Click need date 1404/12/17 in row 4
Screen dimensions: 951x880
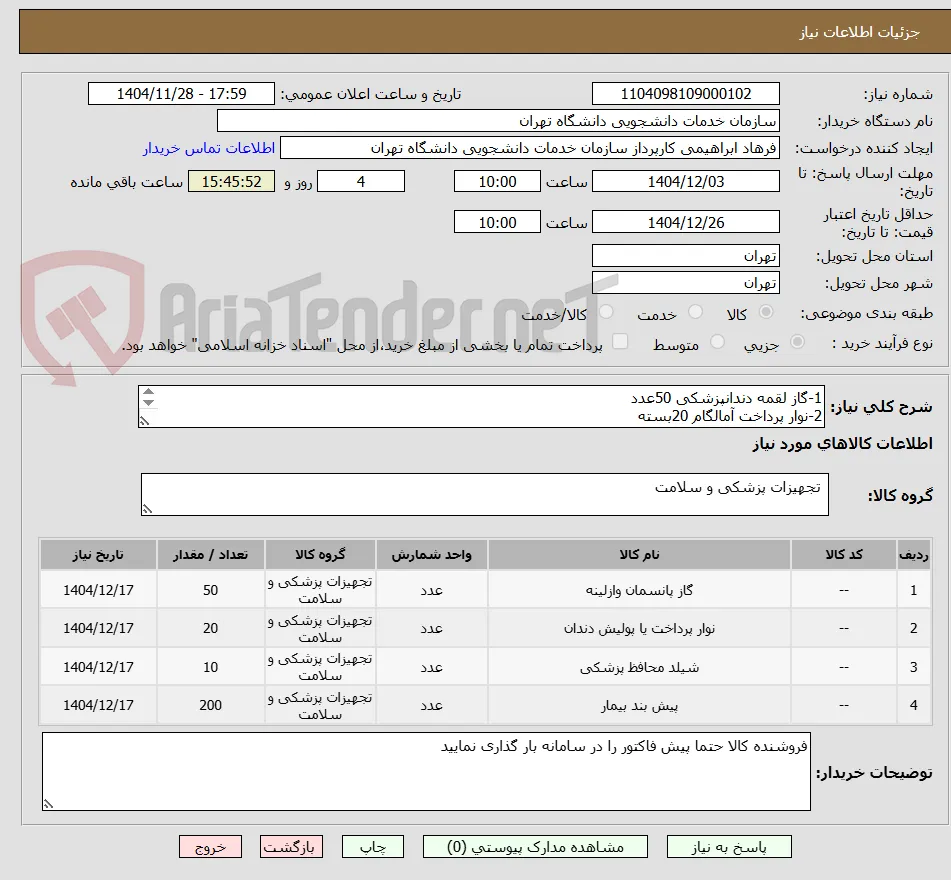98,705
